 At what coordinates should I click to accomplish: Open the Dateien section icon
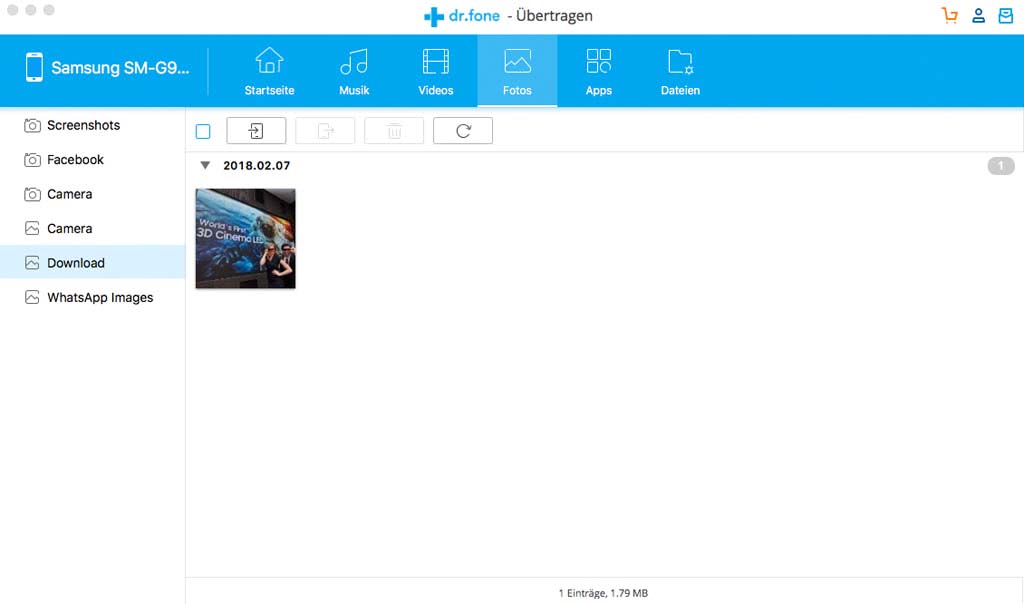680,62
